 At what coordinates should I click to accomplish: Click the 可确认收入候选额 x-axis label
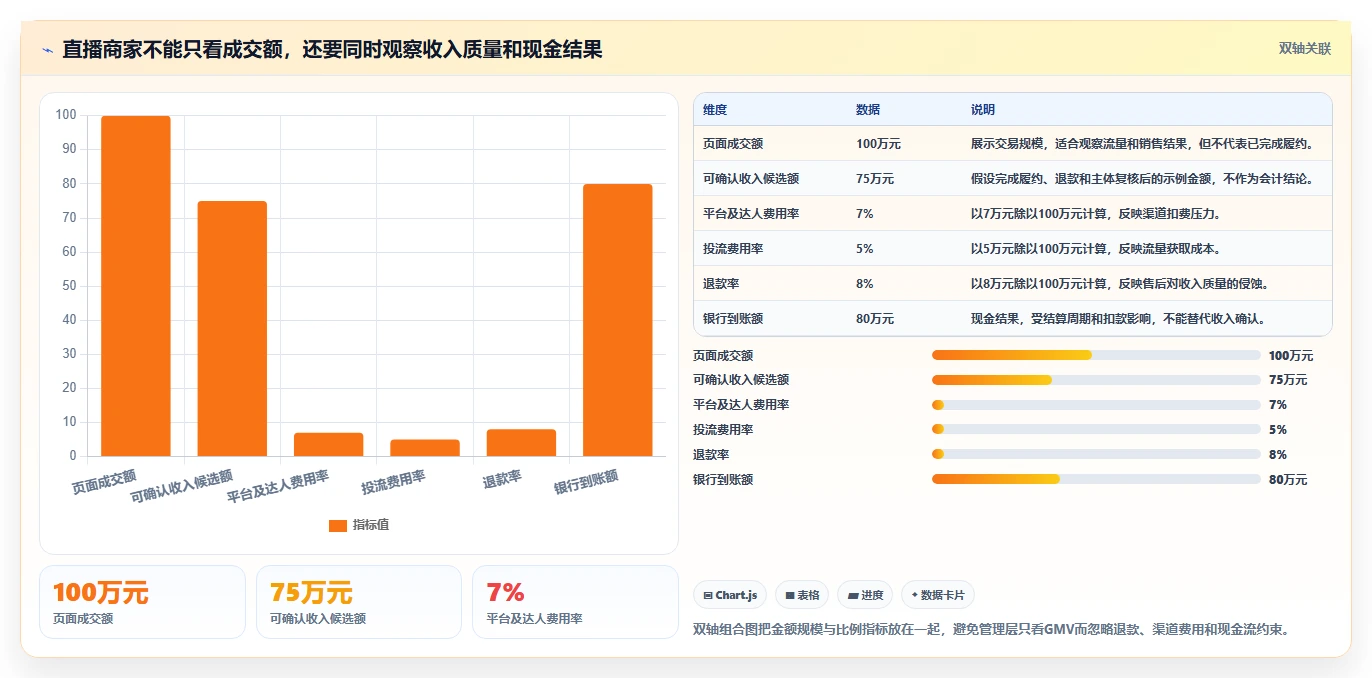pos(182,486)
